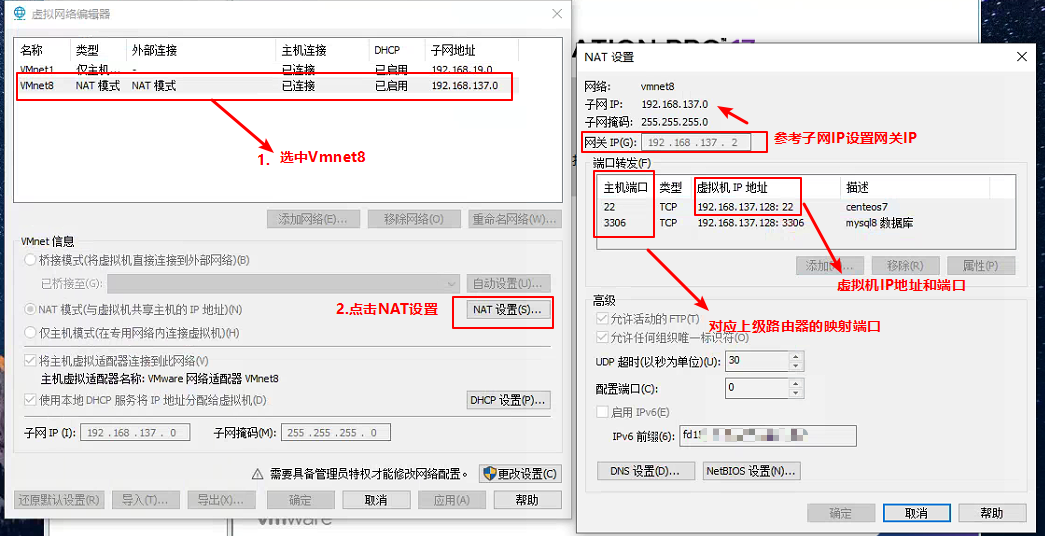Click the warning triangle icon beside 需要具备管理员特权

(258, 475)
